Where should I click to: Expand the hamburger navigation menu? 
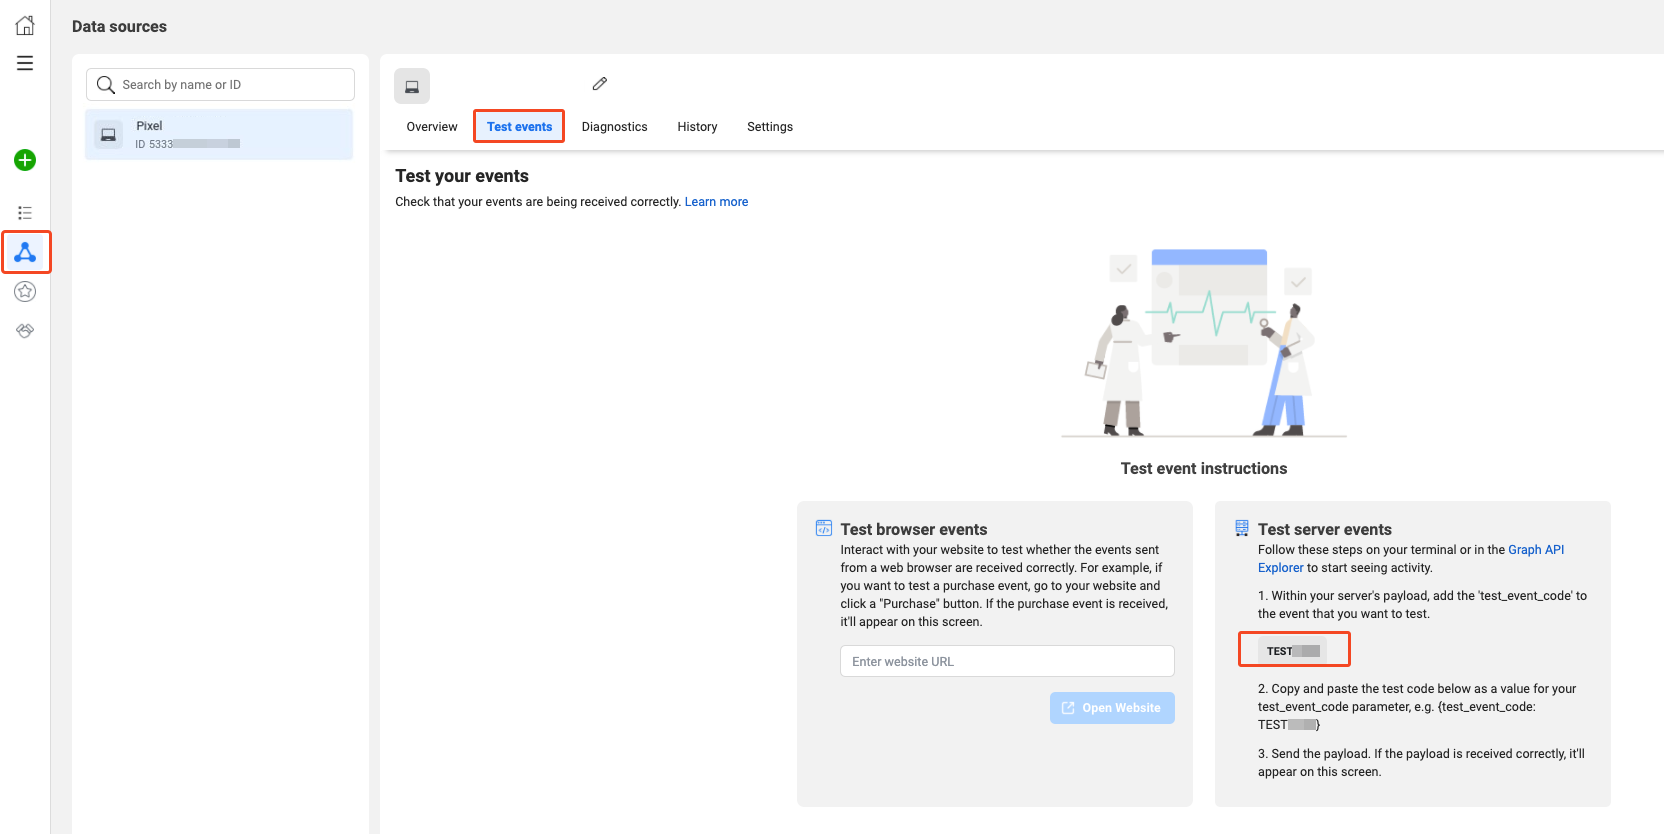[x=25, y=63]
